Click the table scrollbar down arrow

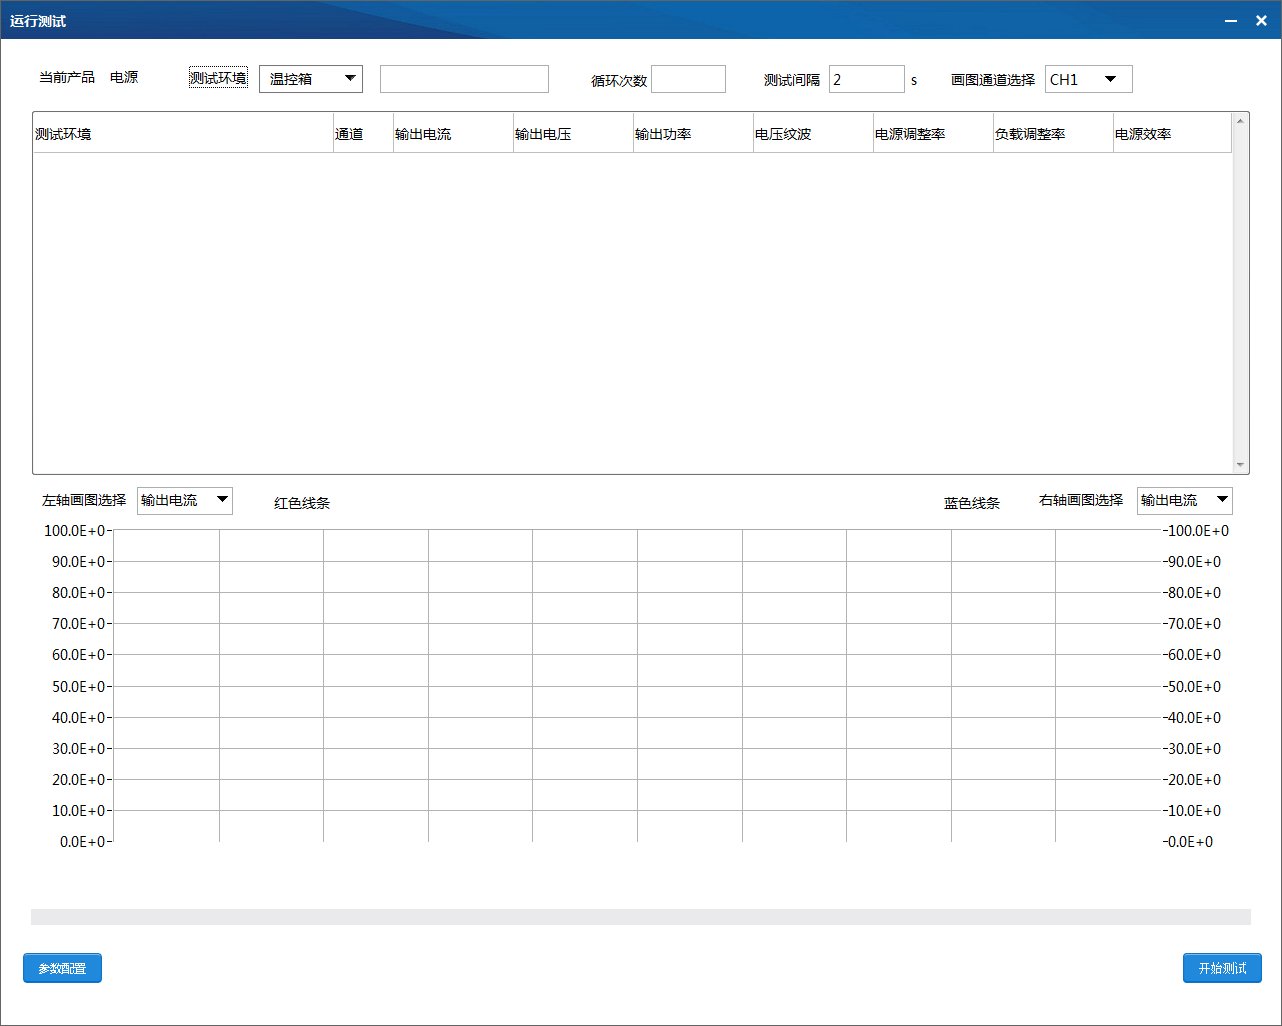(x=1241, y=465)
